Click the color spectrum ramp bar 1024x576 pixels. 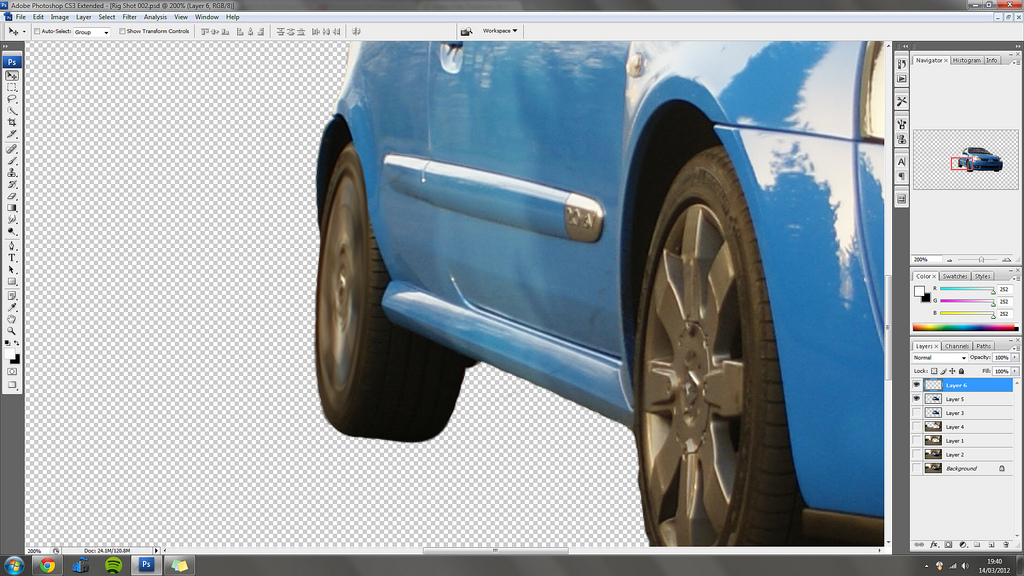965,328
